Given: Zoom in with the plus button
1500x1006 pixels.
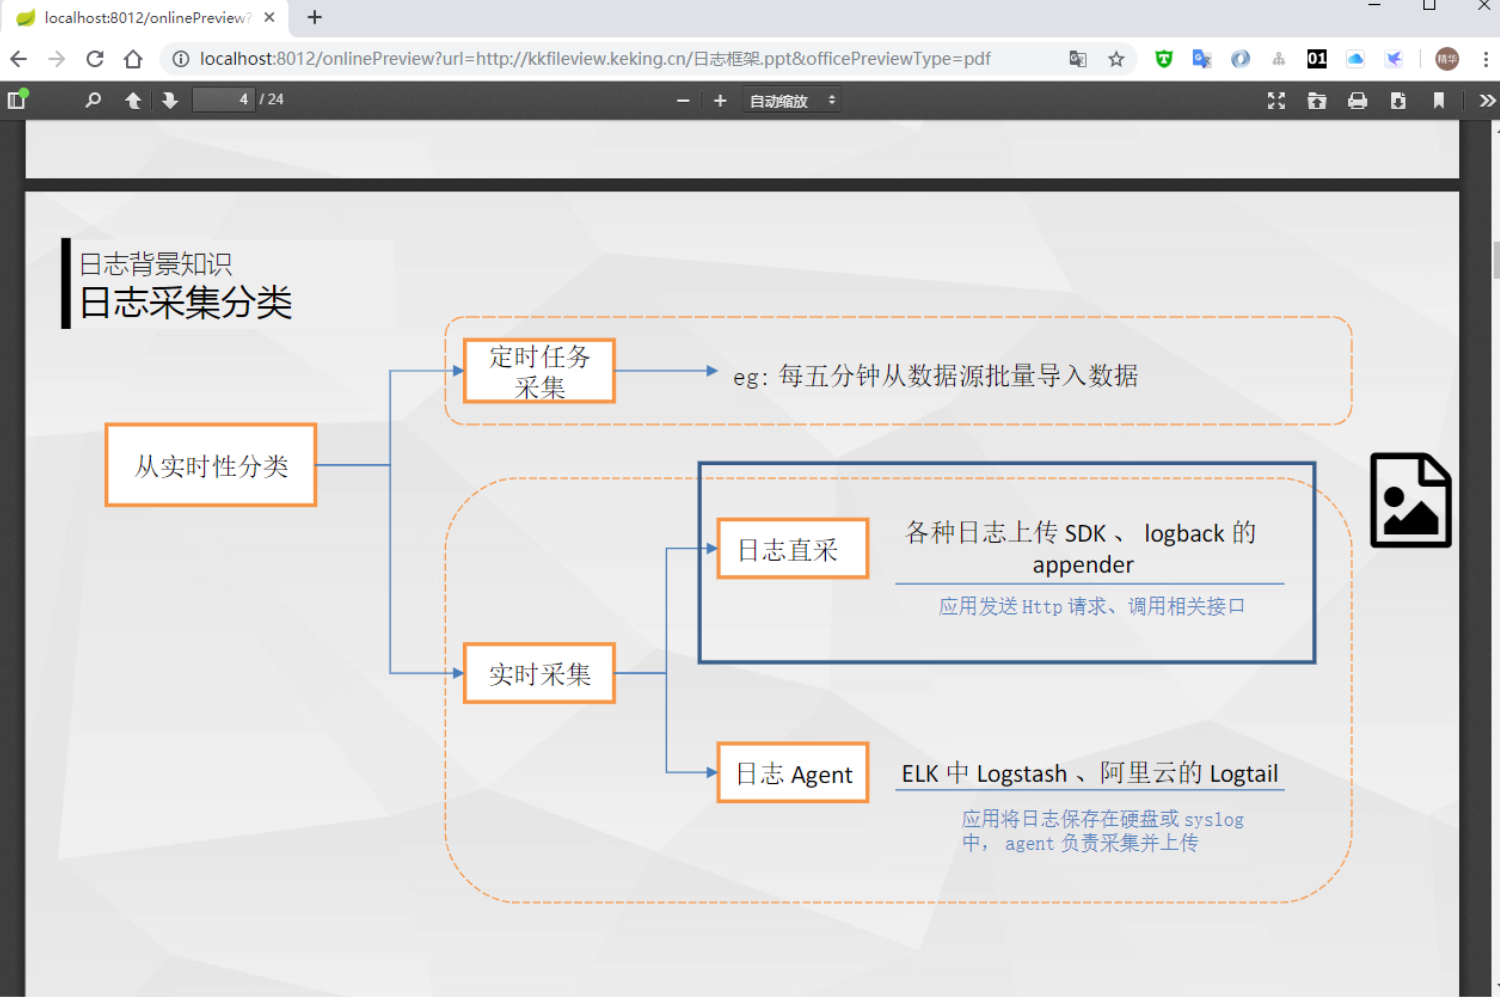Looking at the screenshot, I should 720,100.
